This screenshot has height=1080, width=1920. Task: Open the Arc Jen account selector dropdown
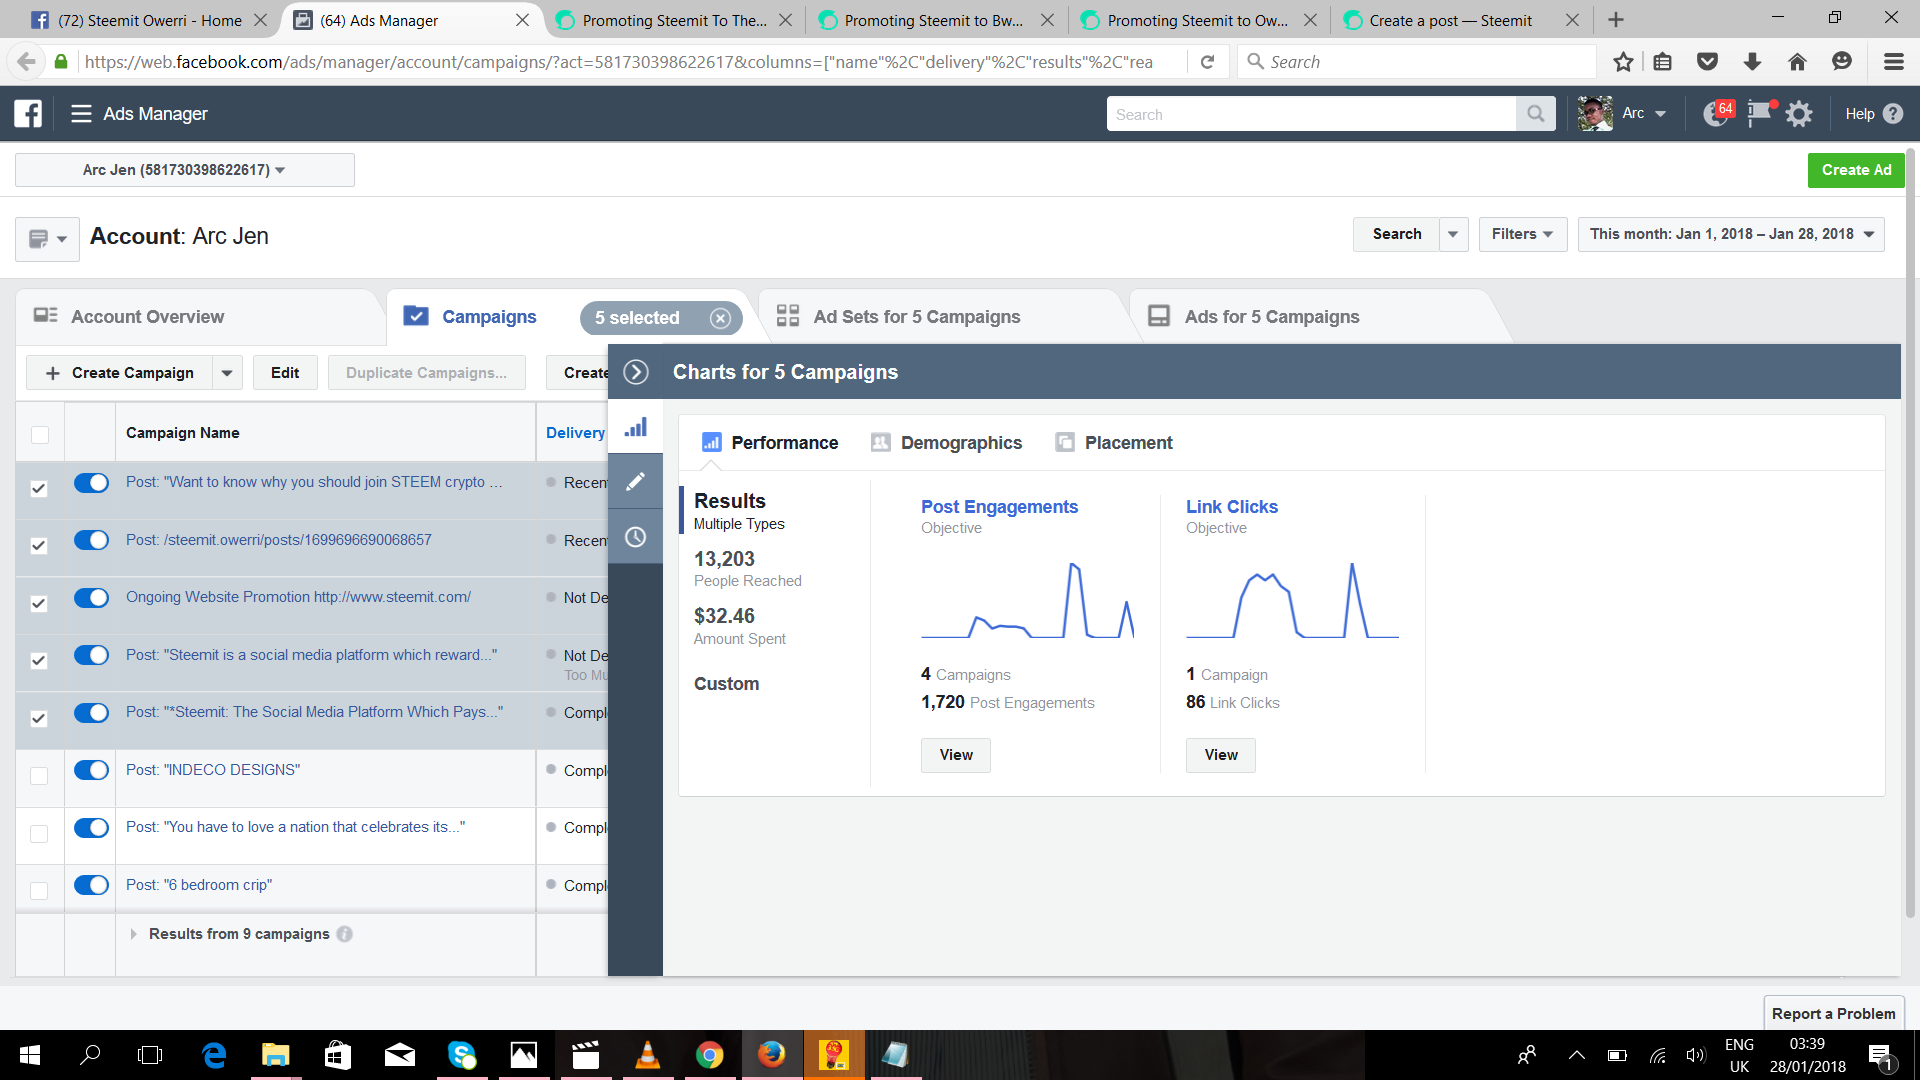pyautogui.click(x=185, y=170)
